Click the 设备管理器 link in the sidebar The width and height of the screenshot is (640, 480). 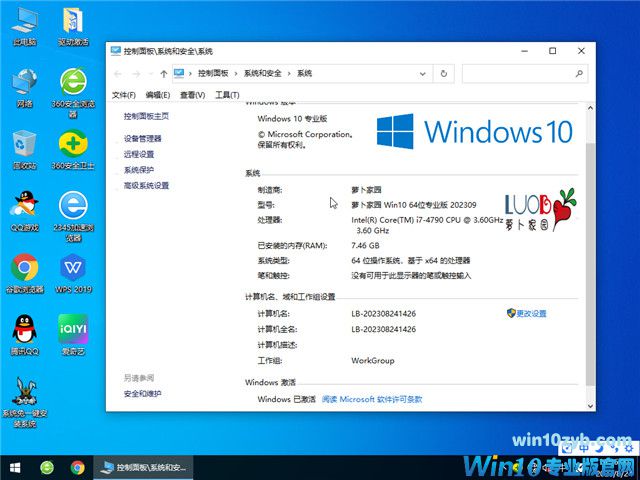(143, 138)
